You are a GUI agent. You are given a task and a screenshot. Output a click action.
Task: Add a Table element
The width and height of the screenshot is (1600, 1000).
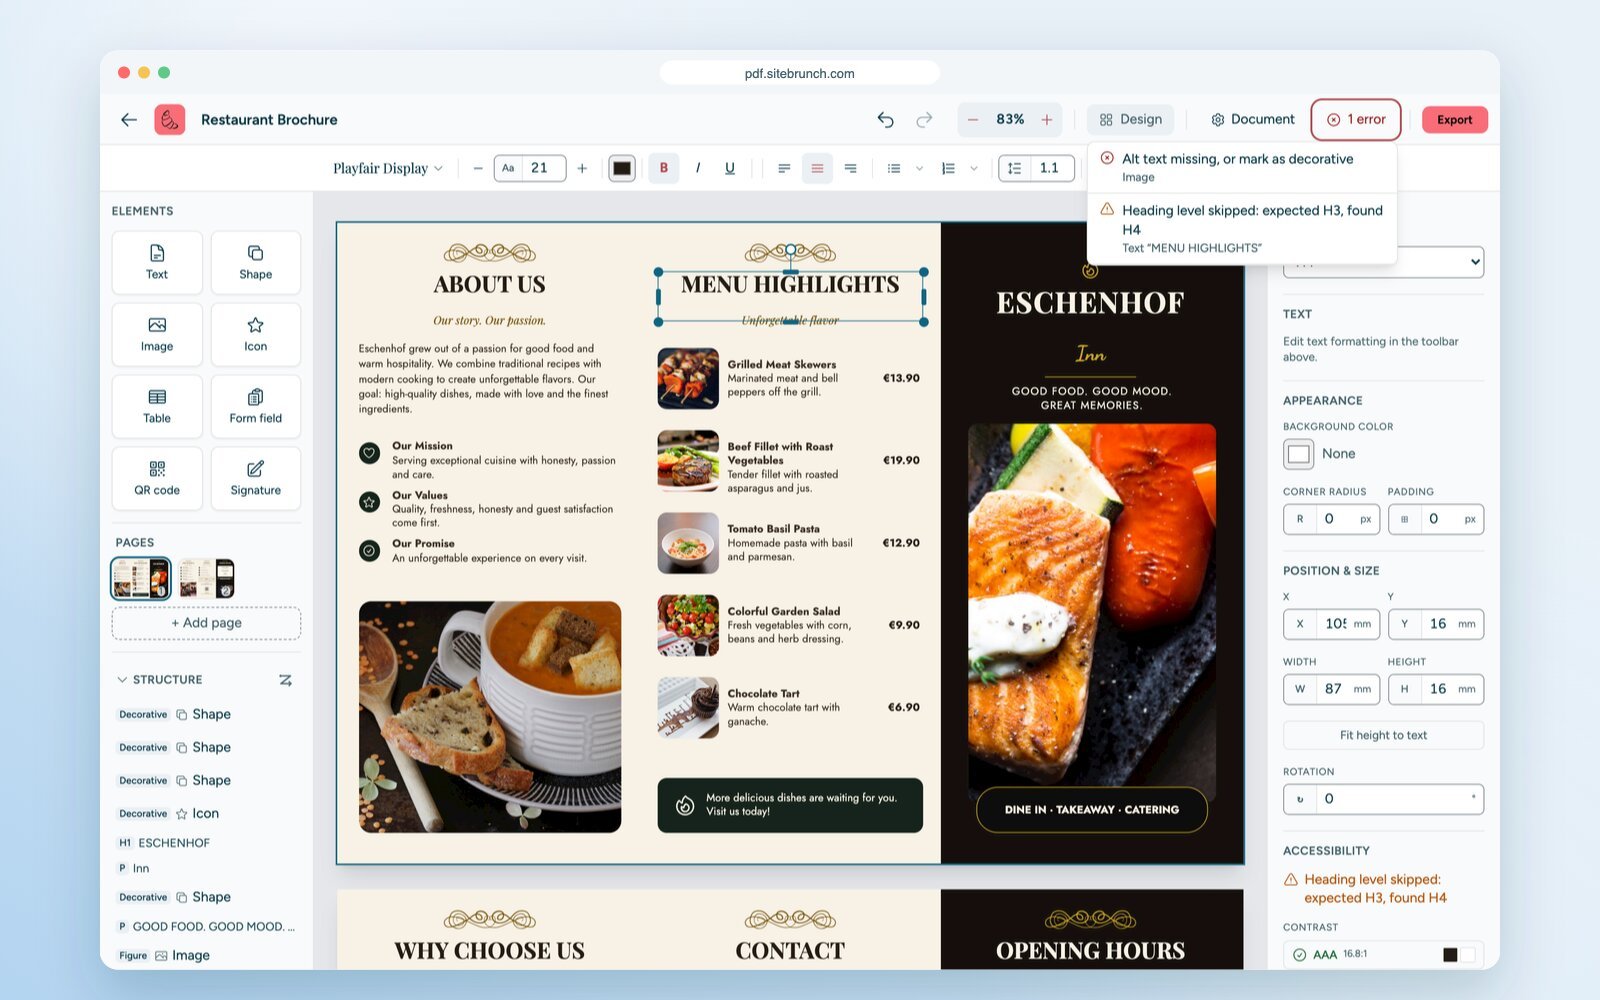157,406
